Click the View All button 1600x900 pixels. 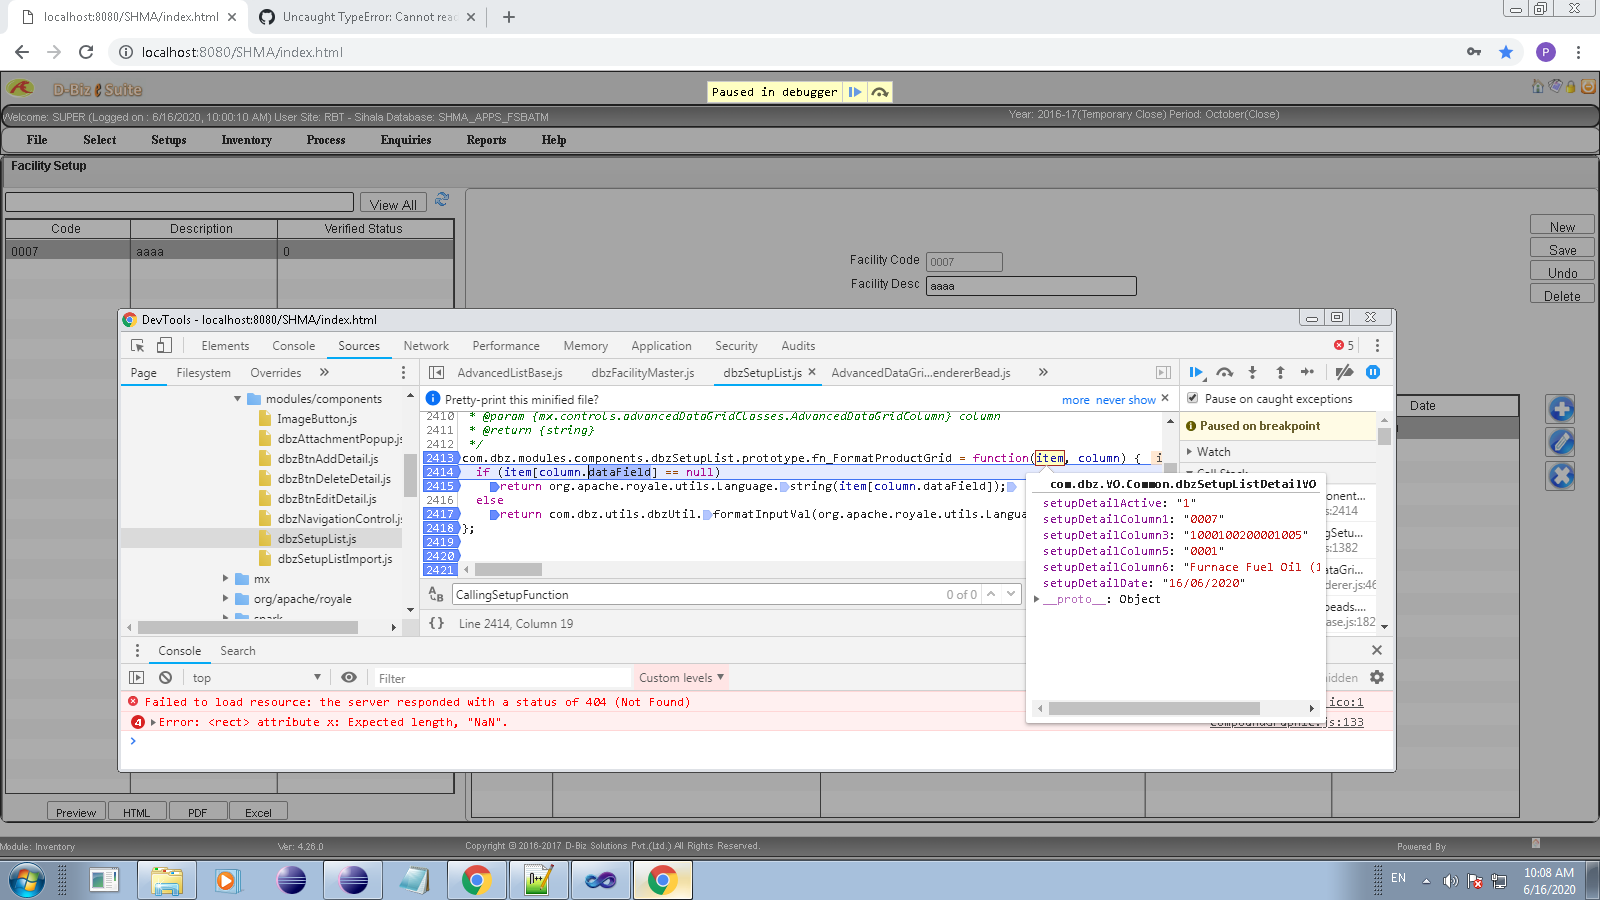393,204
